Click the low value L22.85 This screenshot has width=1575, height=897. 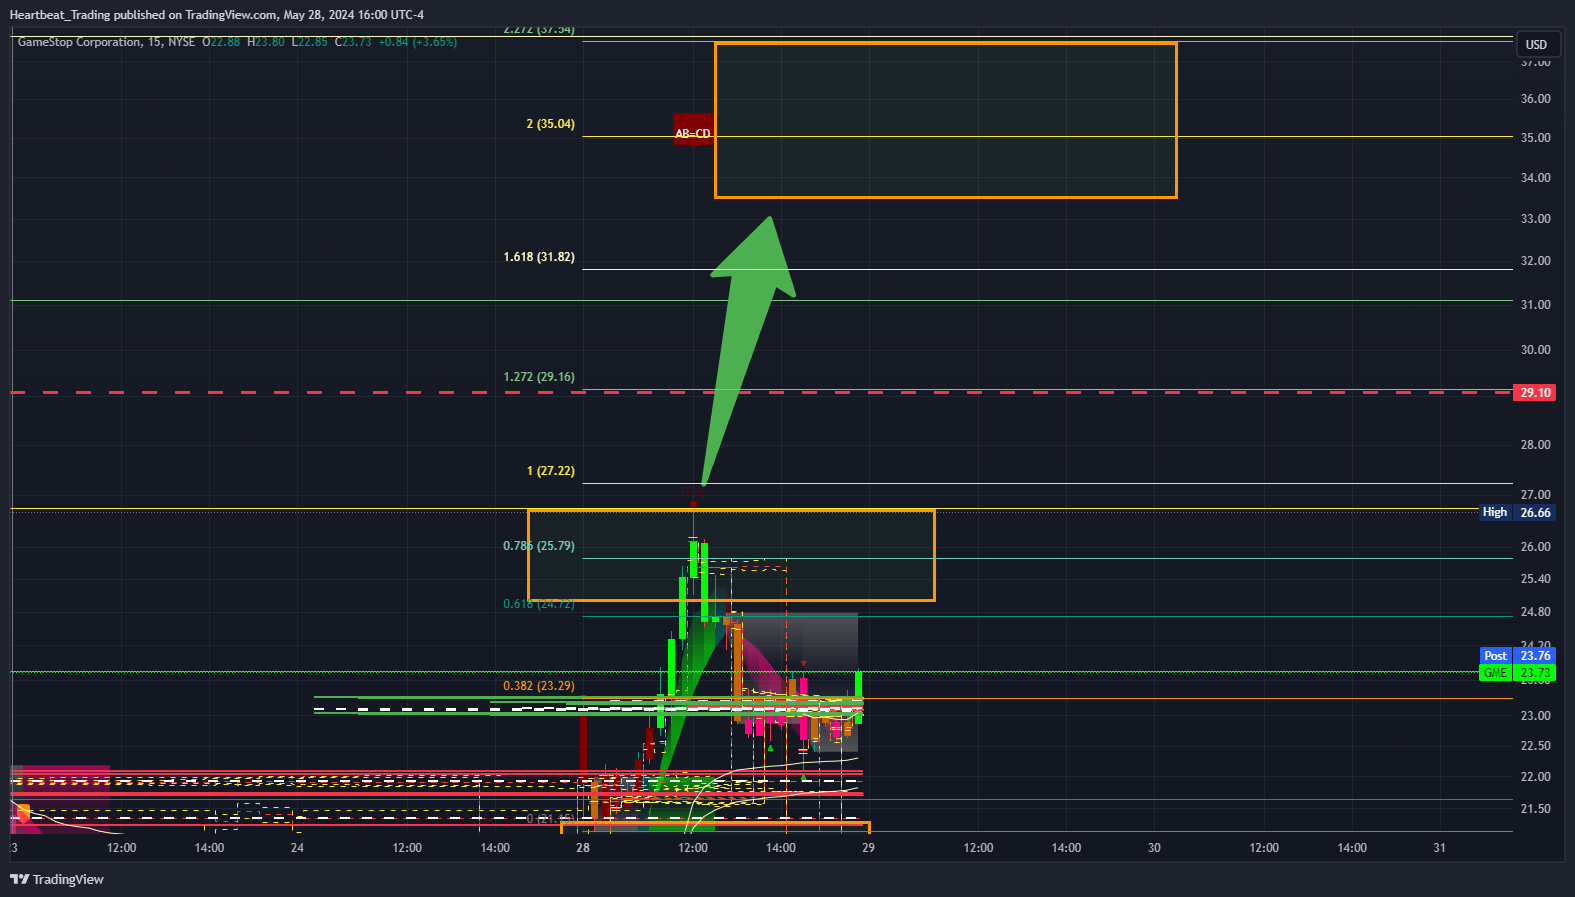310,42
